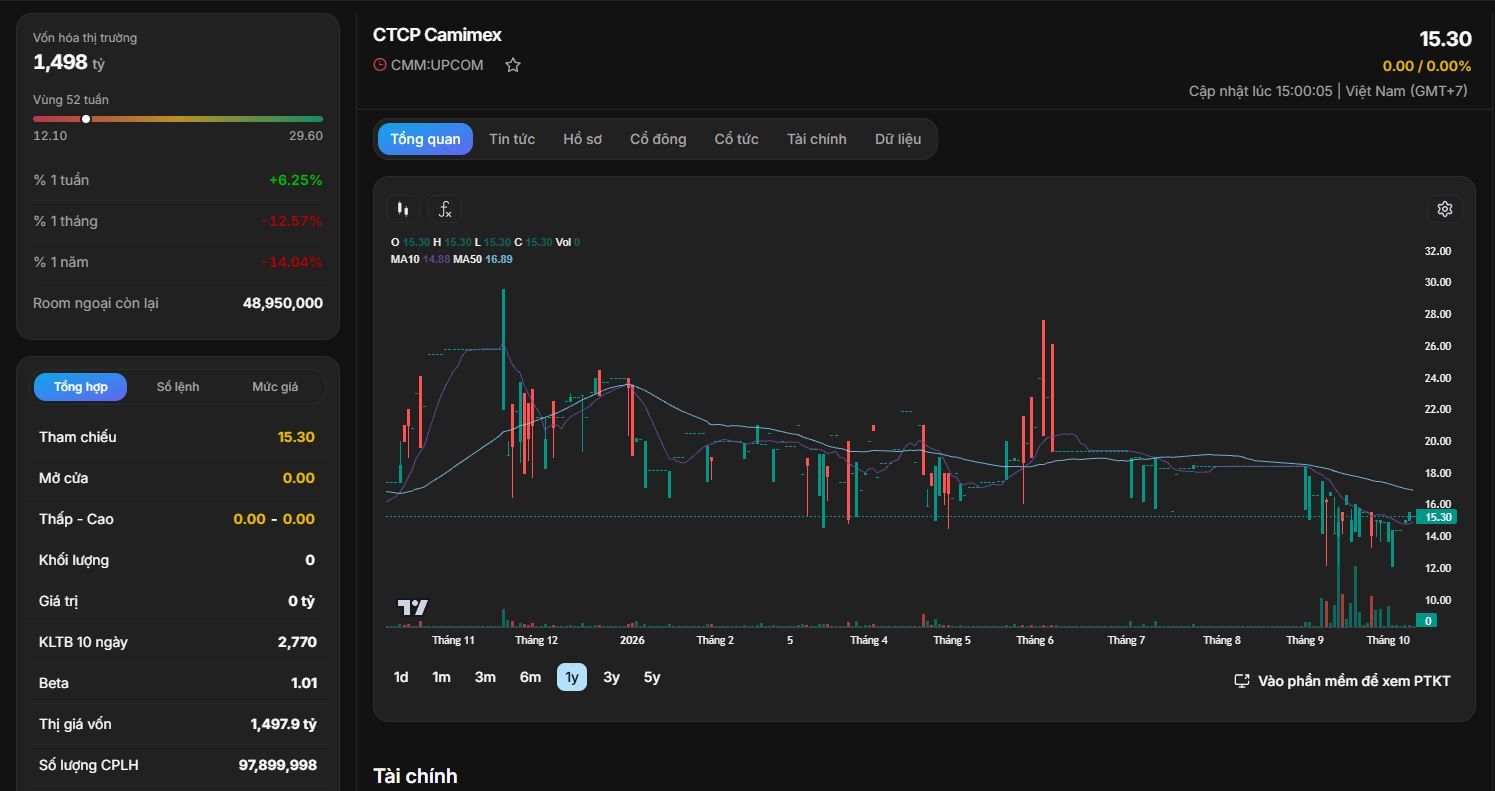Screen dimensions: 1495x791
Task: Open the Tài chính tab
Action: [816, 139]
